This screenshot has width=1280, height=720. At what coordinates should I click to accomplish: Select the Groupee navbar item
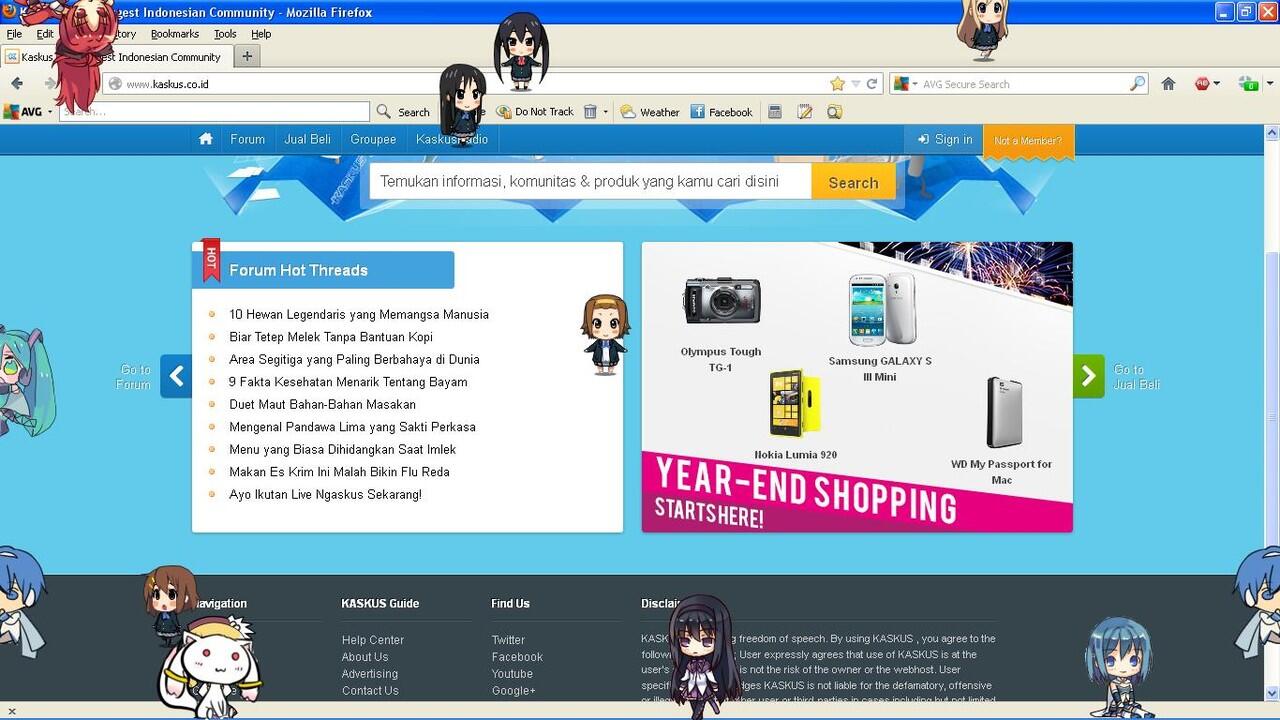tap(373, 139)
